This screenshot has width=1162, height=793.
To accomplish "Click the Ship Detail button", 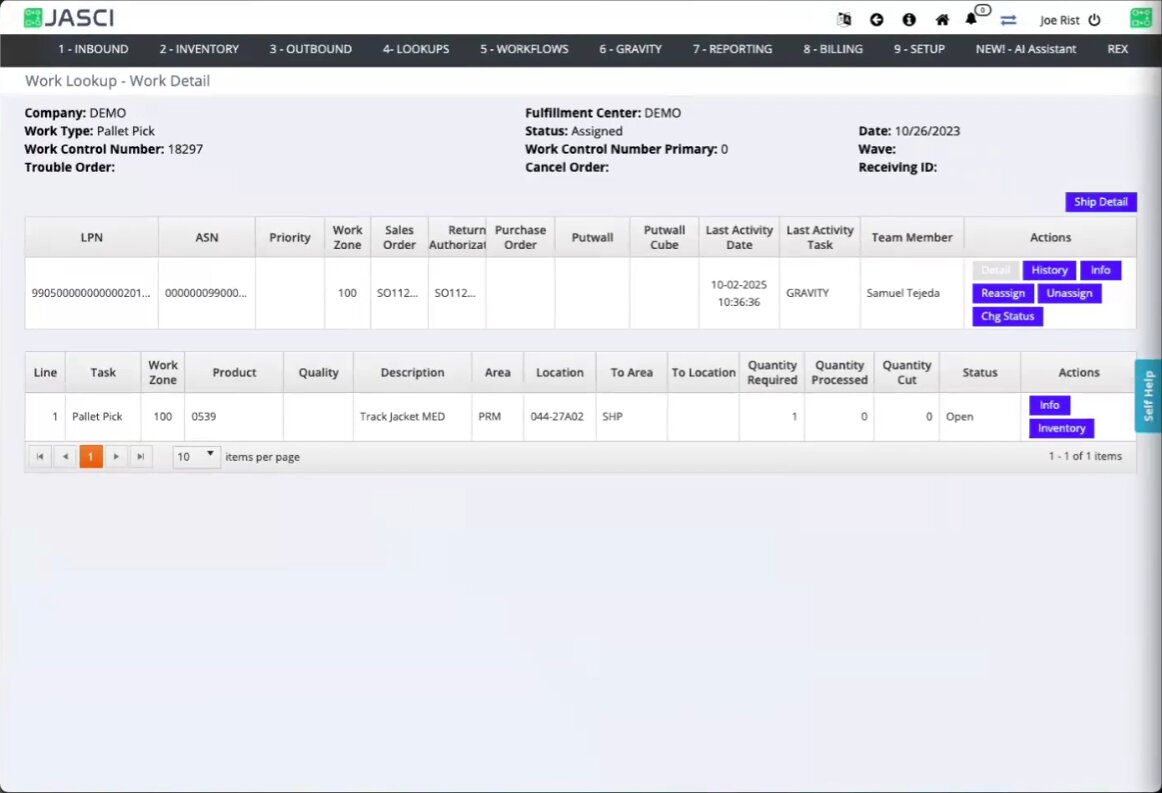I will (1100, 202).
